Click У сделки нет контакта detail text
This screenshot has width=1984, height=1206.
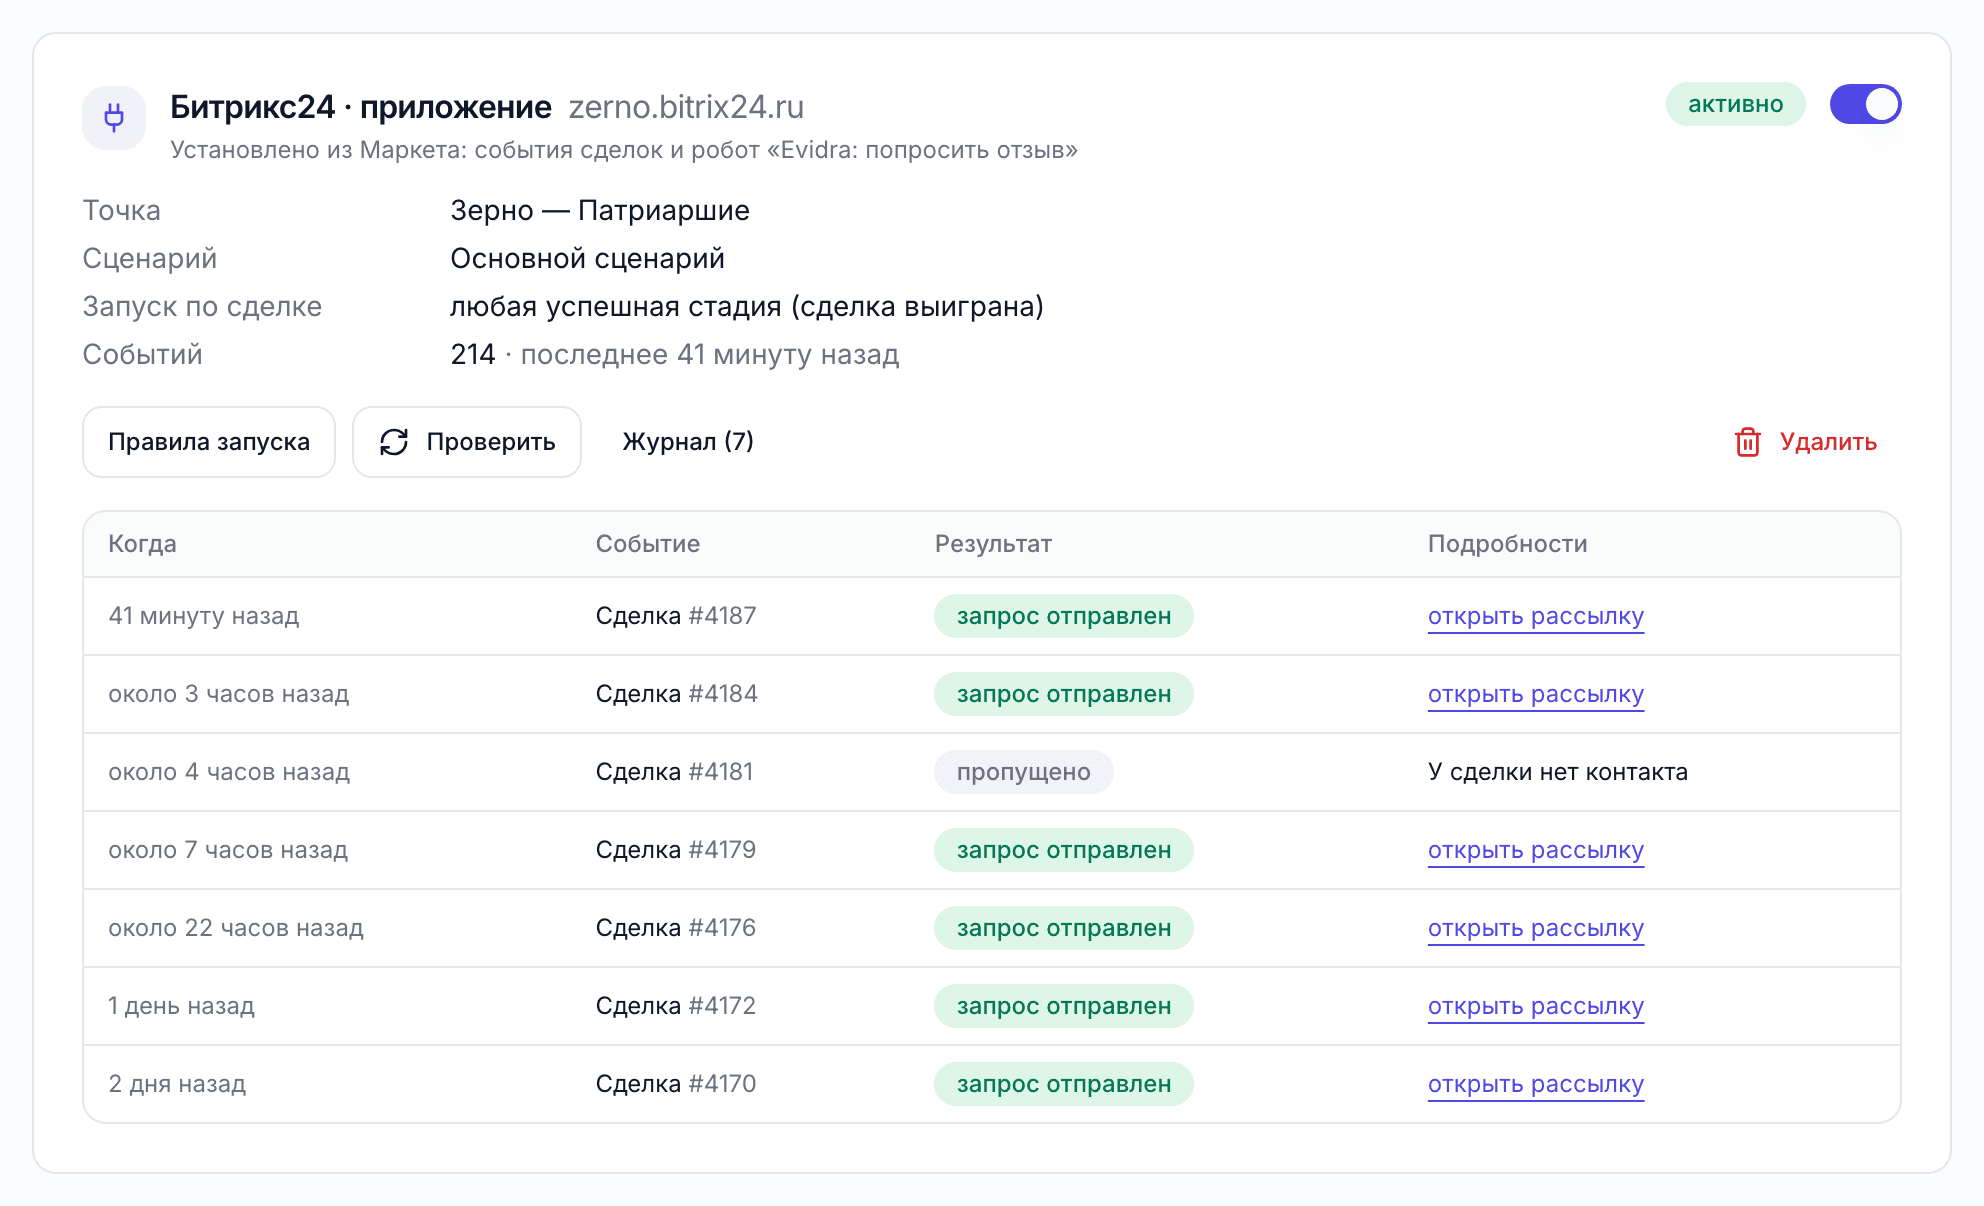pyautogui.click(x=1557, y=772)
